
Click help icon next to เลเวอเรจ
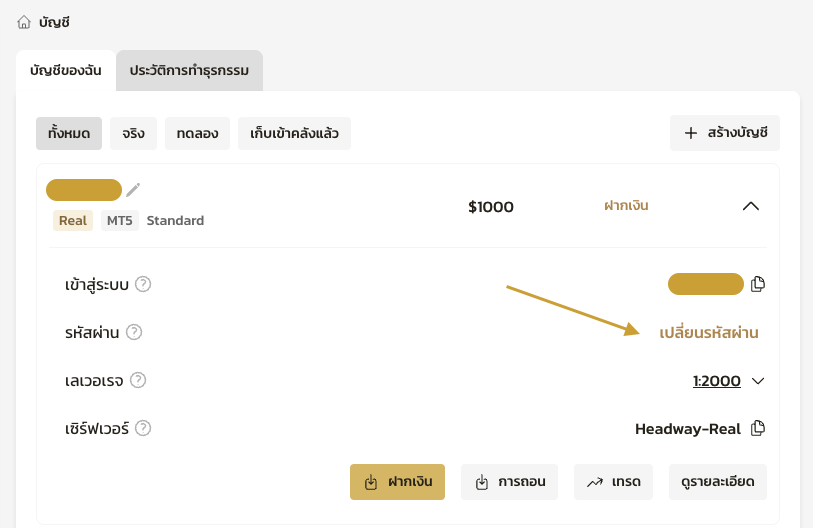[138, 380]
